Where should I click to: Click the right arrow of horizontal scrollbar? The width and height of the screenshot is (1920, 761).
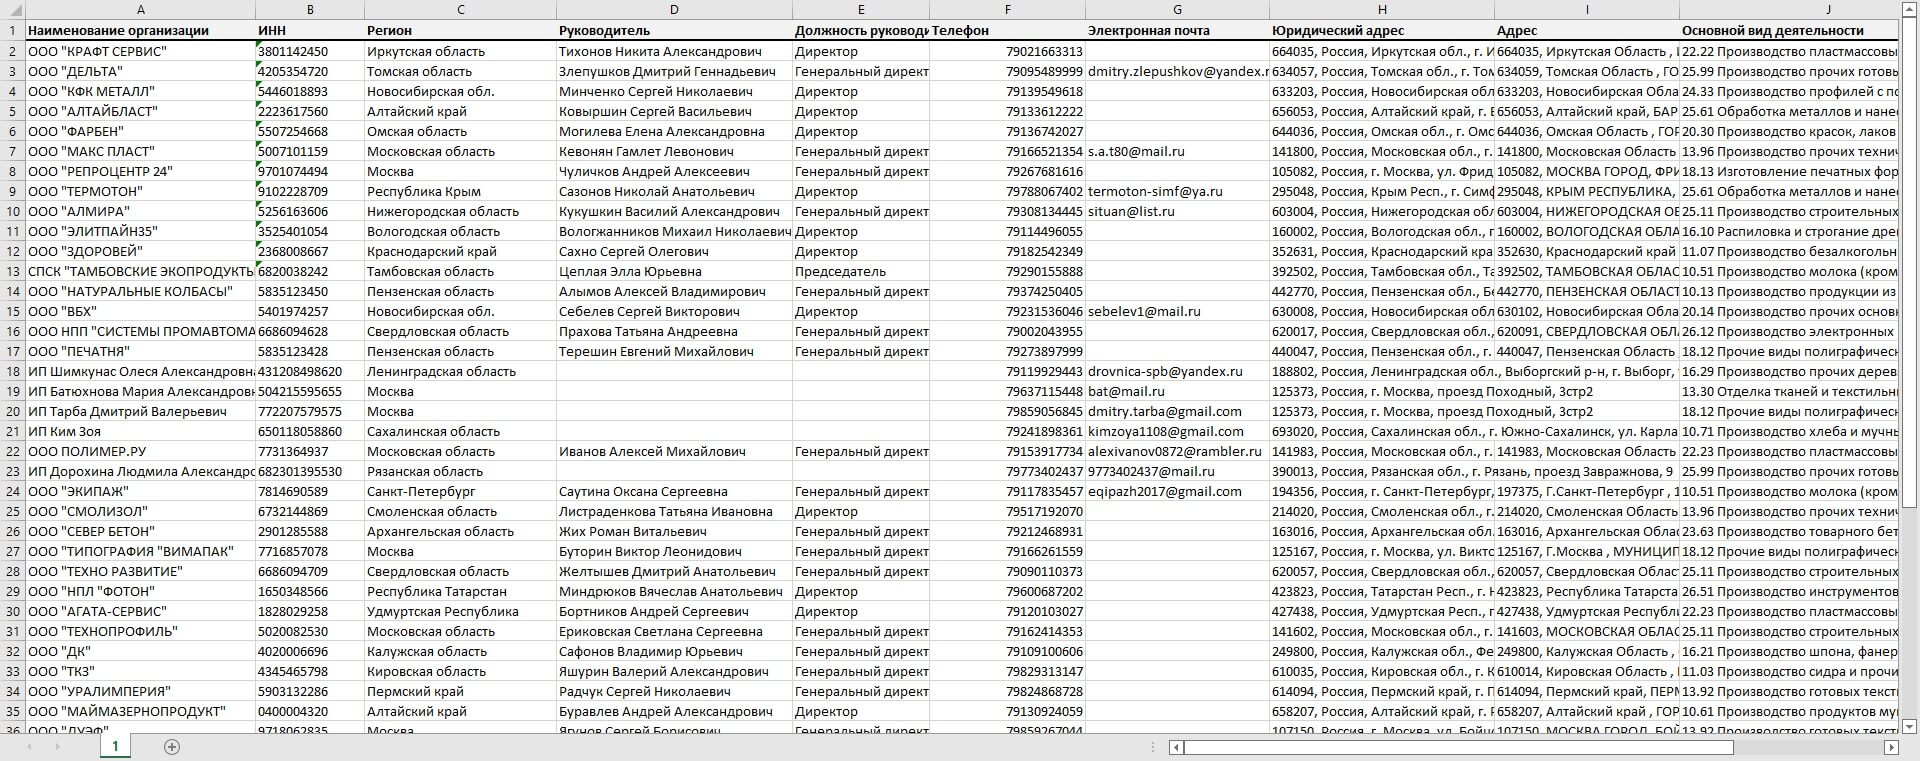(x=1891, y=747)
